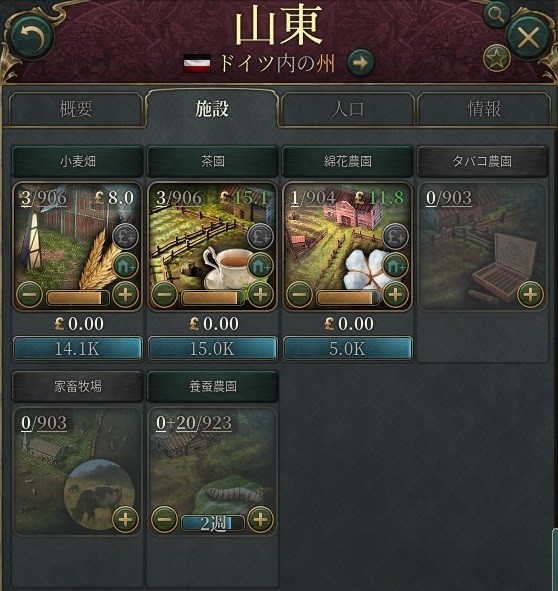The image size is (558, 591).
Task: Click the minus to downsize 茶園
Action: 164,294
